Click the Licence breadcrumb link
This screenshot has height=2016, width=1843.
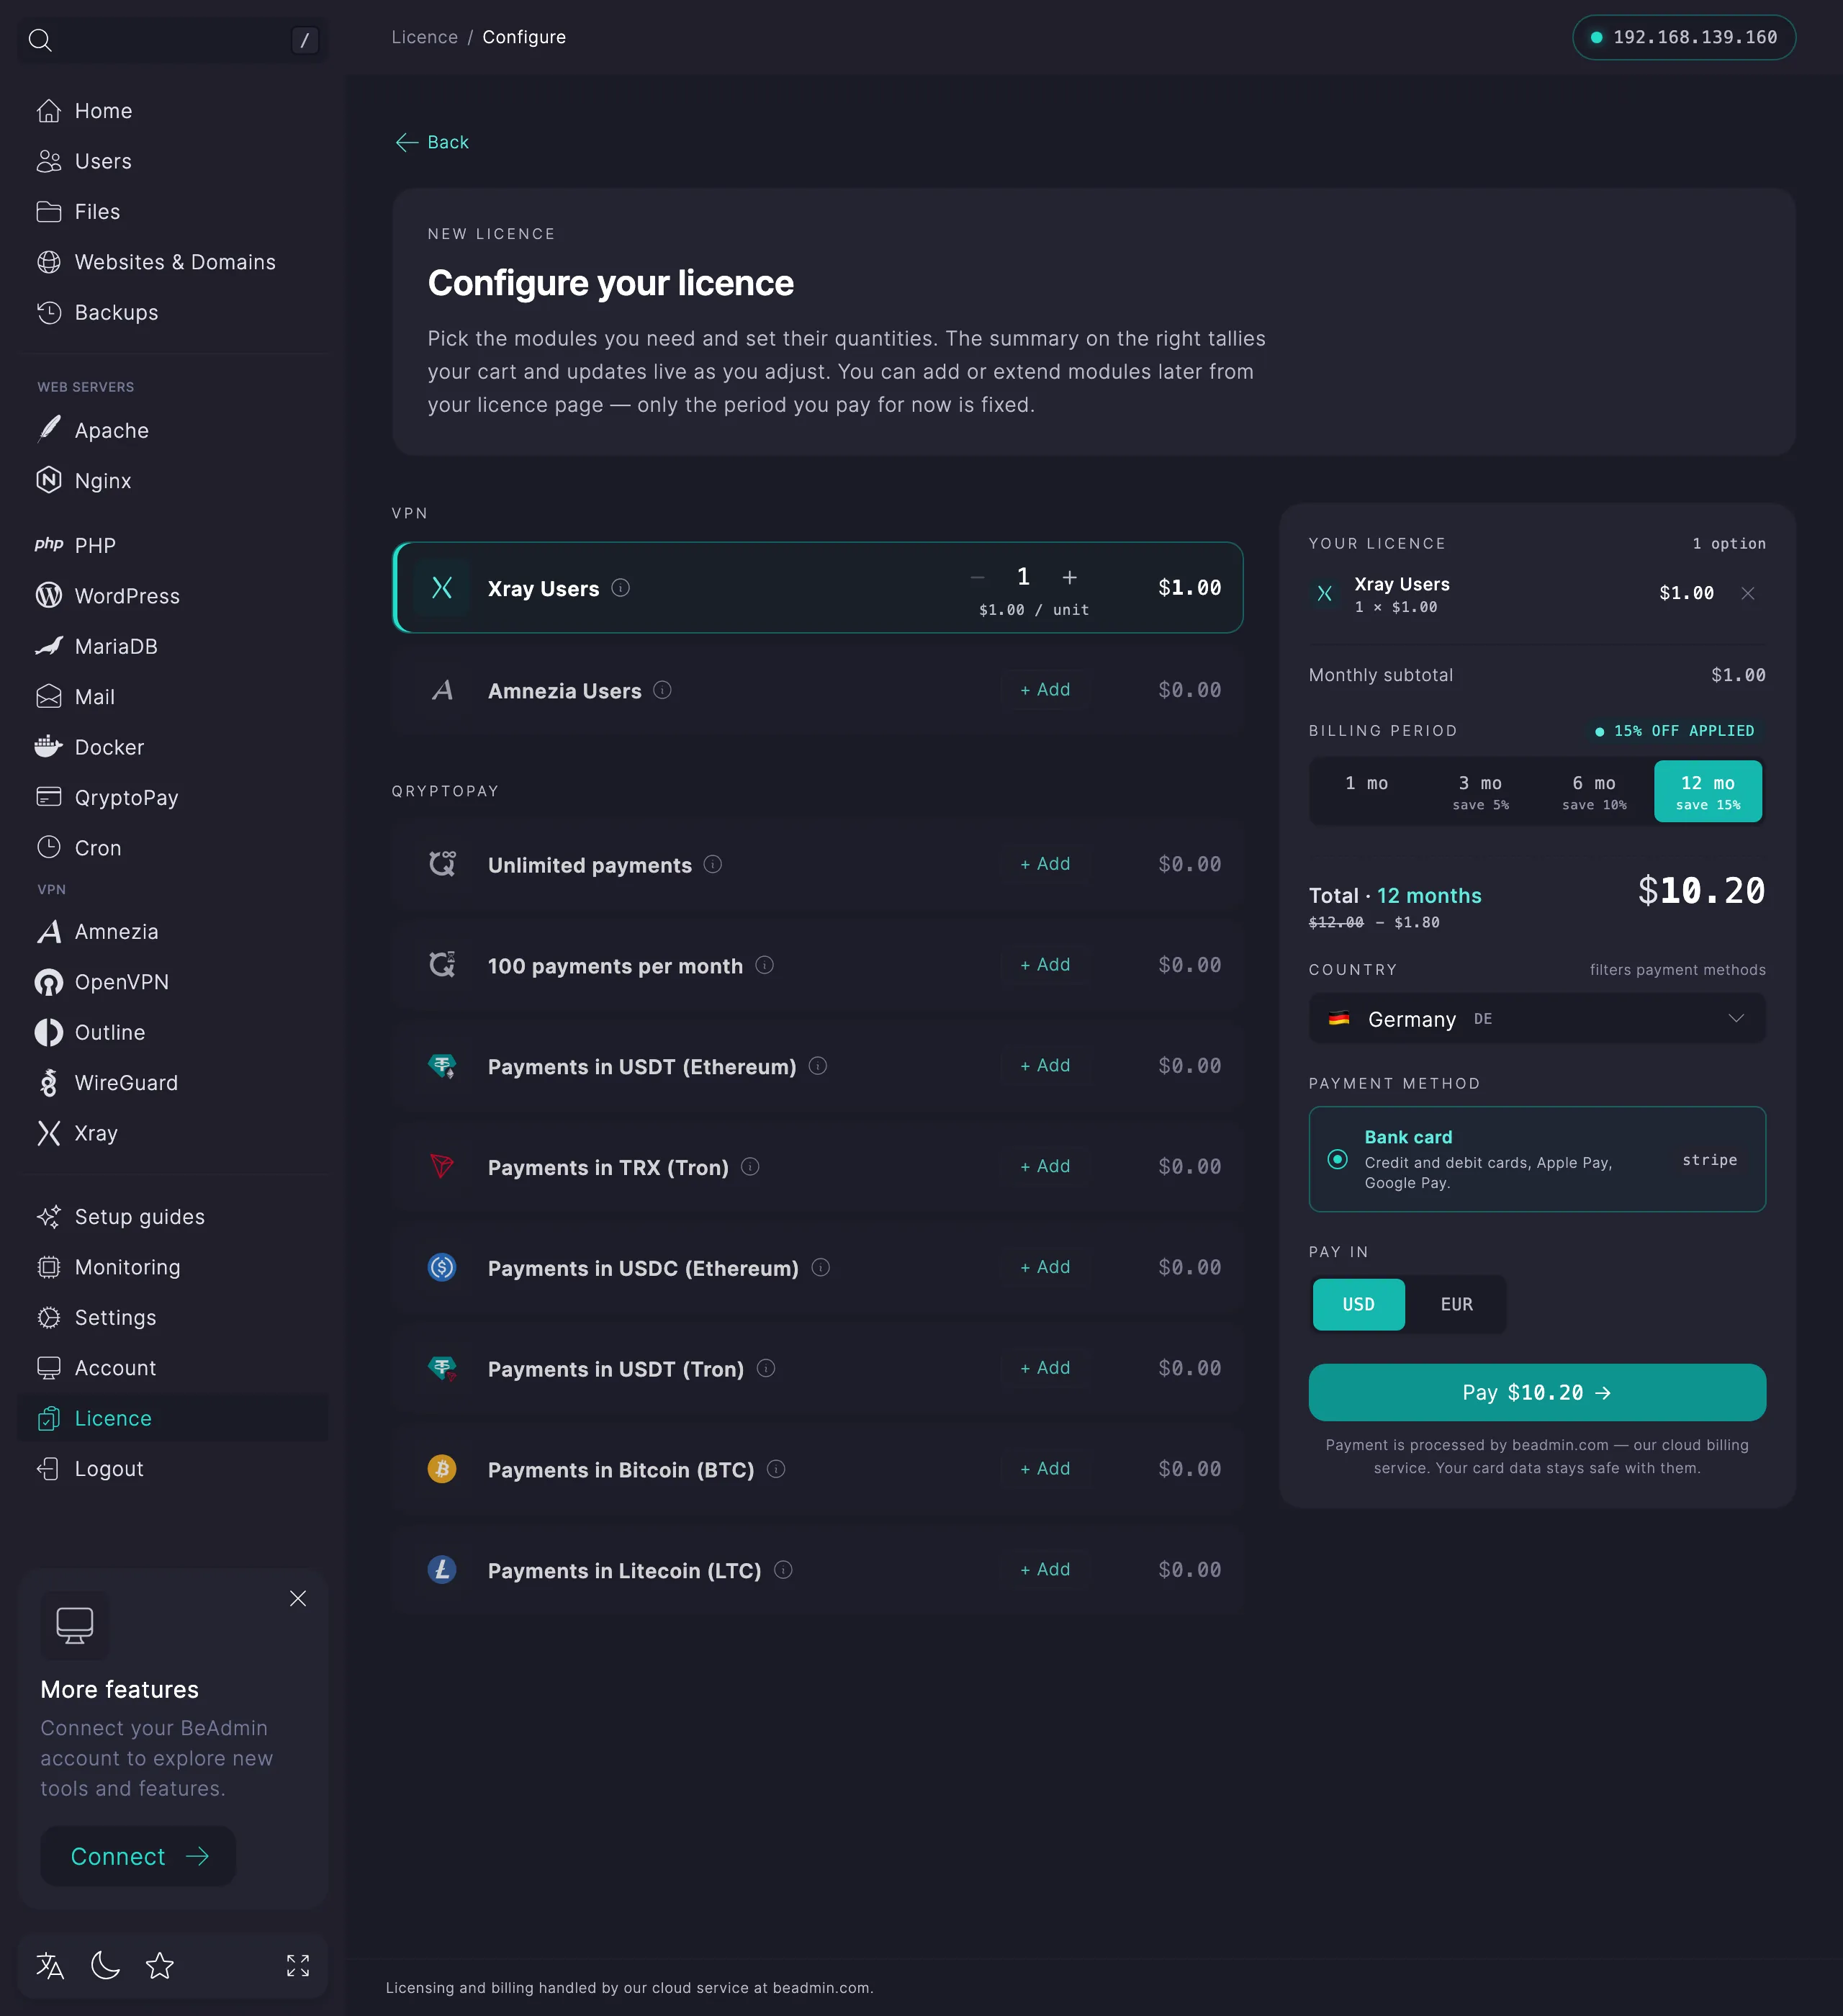[424, 37]
